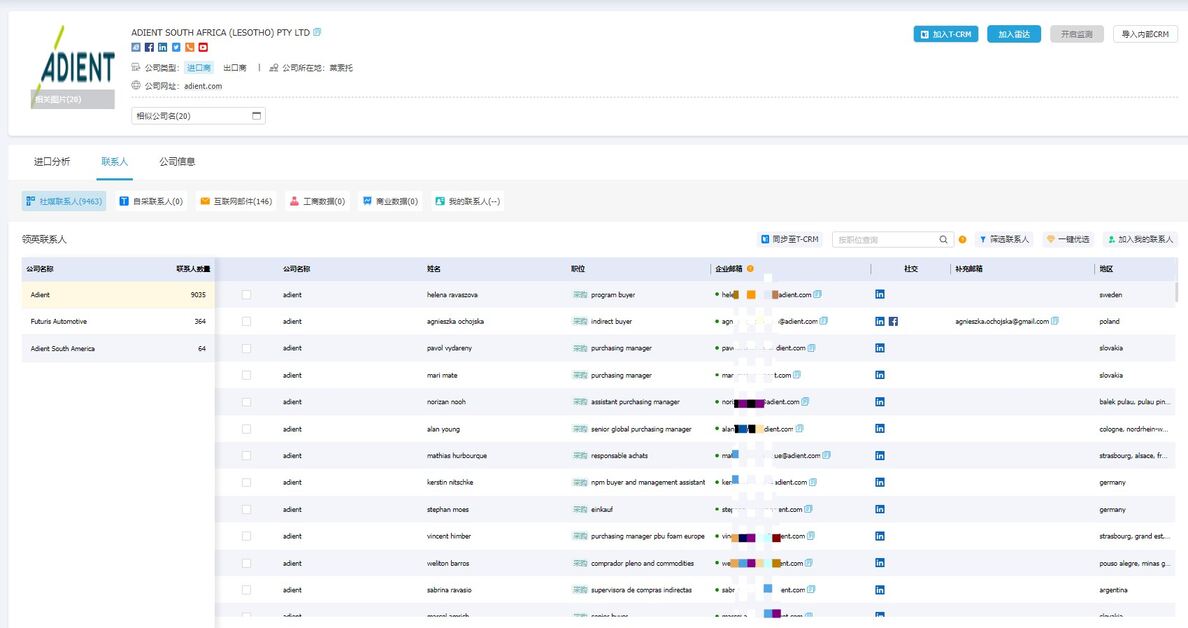Select the checkbox for alan young row
Image resolution: width=1188 pixels, height=628 pixels.
coord(246,429)
